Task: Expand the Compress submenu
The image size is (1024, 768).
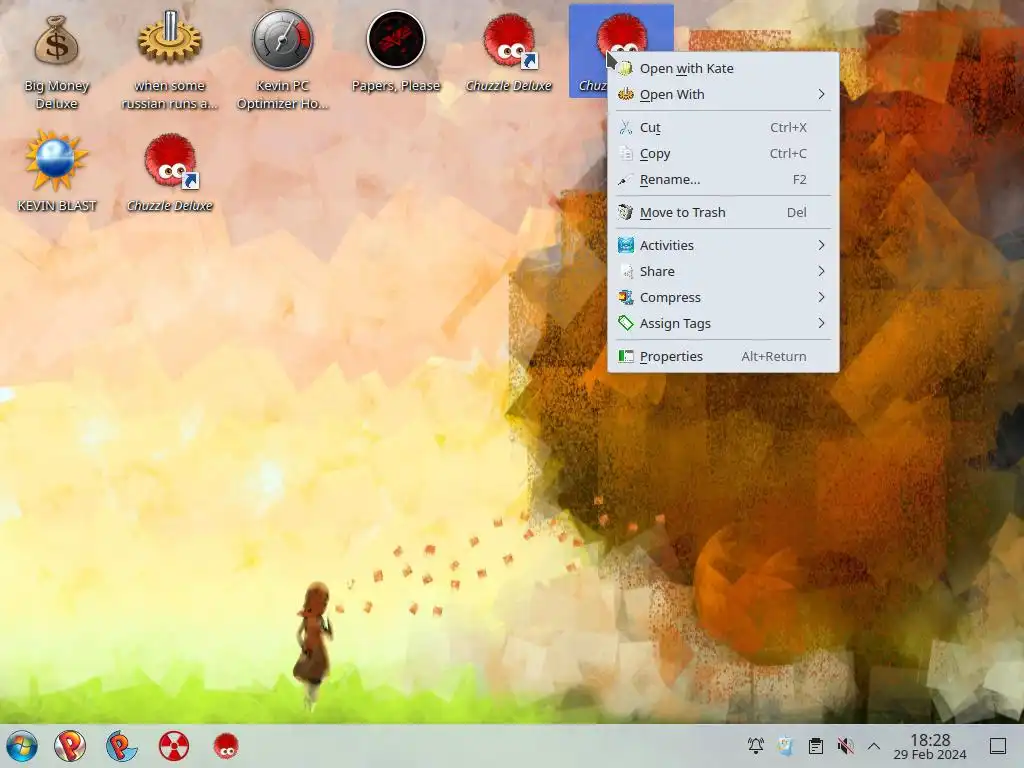Action: (723, 298)
